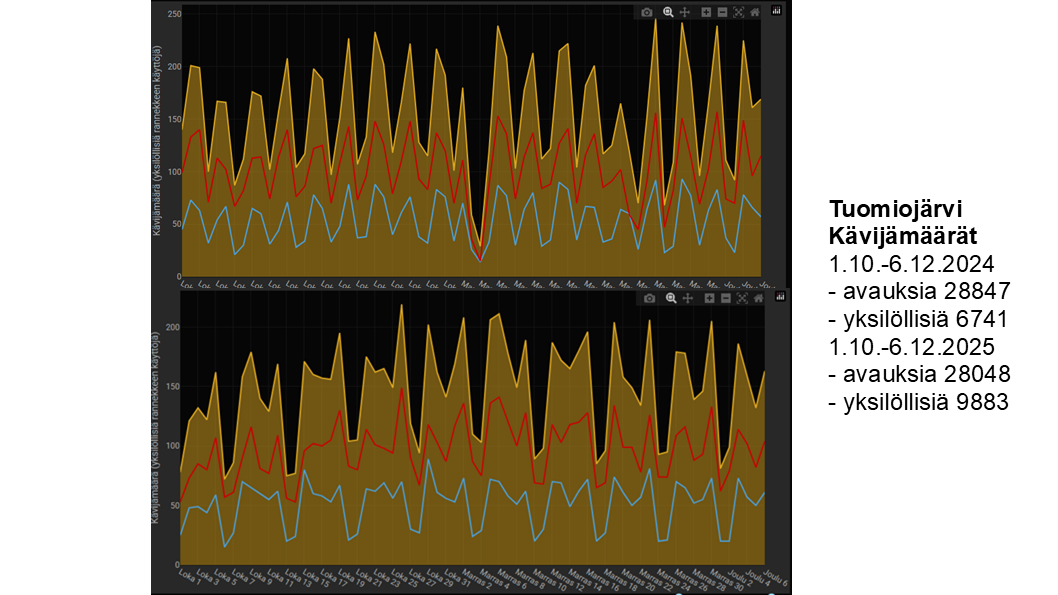
Task: Download top chart as PNG with camera icon
Action: (x=647, y=12)
